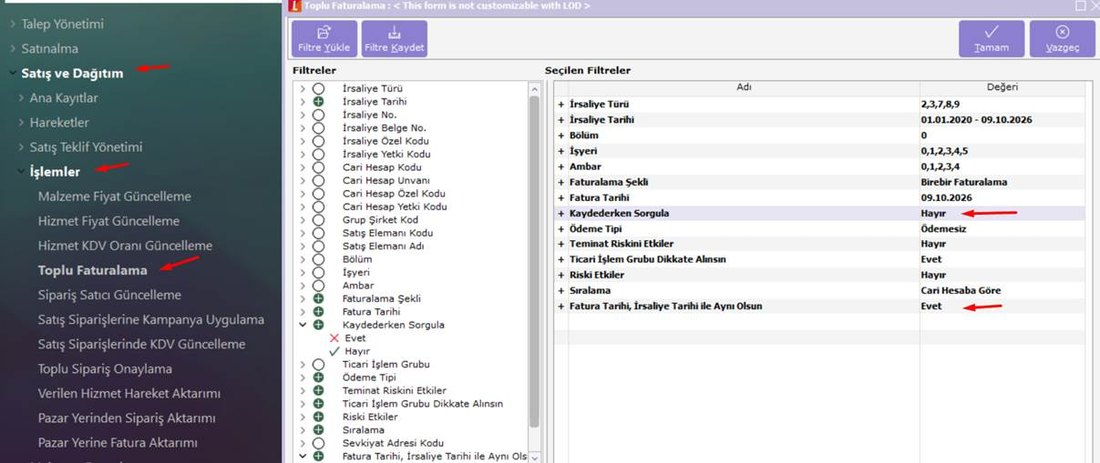Expand Fatura Tarihi row in Seçilen Filtreler
Screen dimensions: 1100x463
tap(561, 198)
